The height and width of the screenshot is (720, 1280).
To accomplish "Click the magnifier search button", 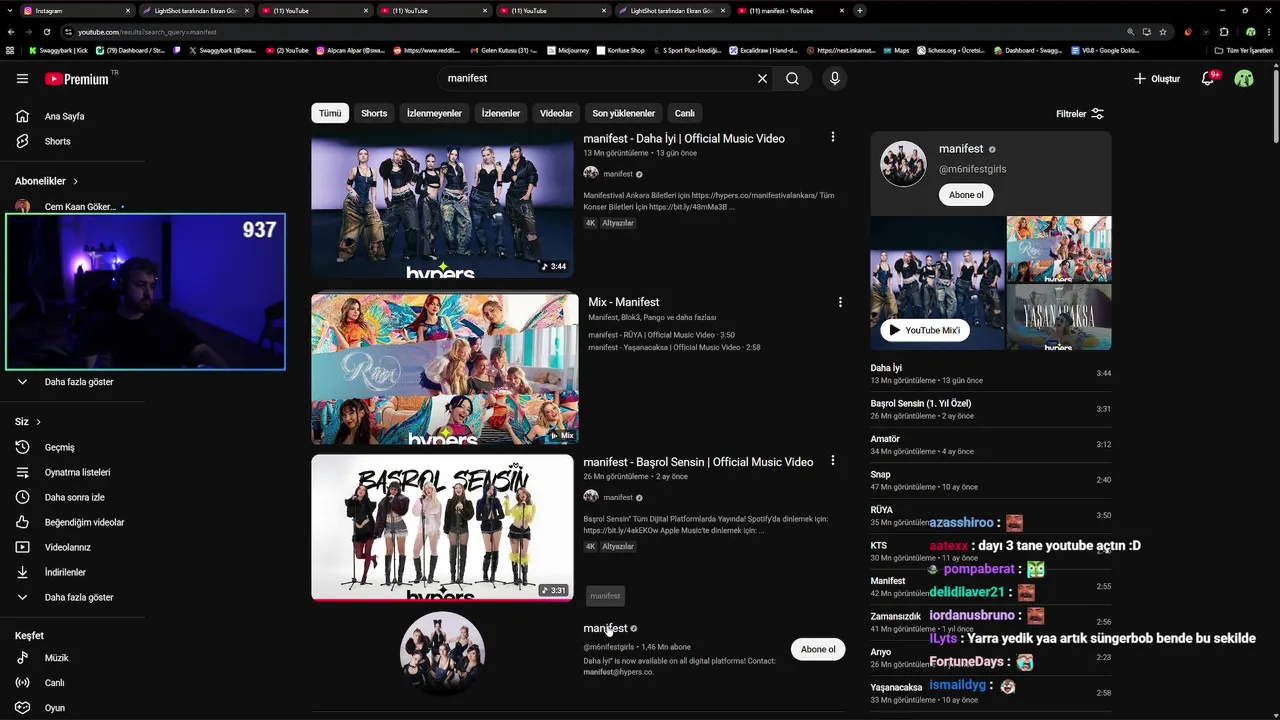I will (x=792, y=78).
